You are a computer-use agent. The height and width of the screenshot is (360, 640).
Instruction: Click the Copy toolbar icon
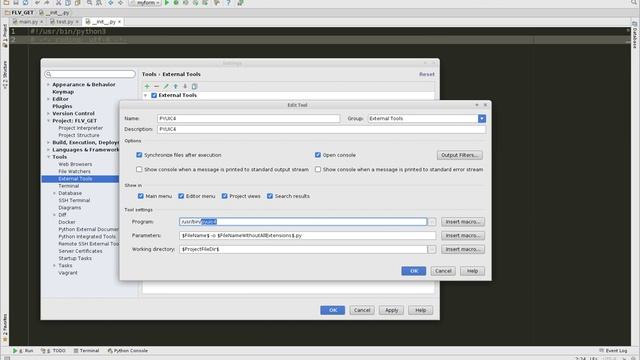(x=68, y=2)
